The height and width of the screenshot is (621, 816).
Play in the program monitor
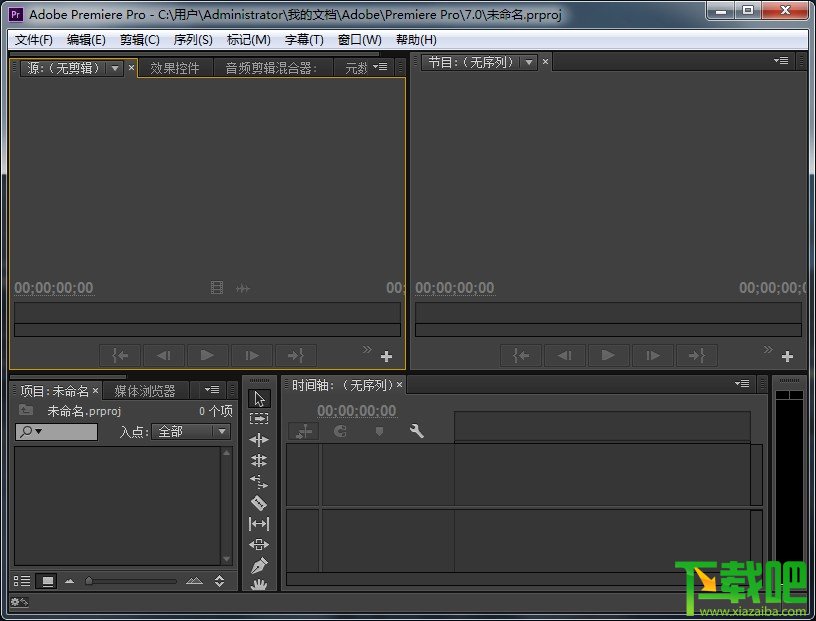[608, 355]
